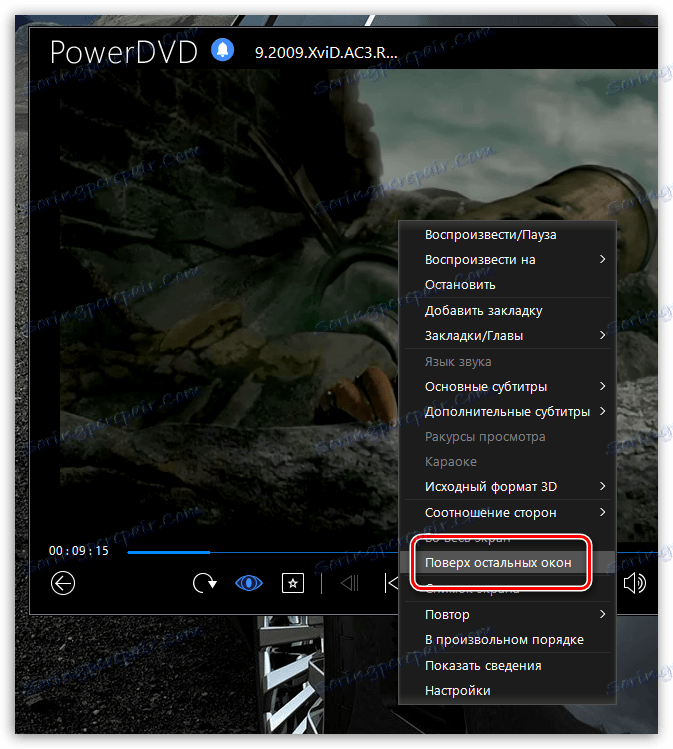
Task: Click the elapsed time 00:09:15
Action: click(x=79, y=551)
